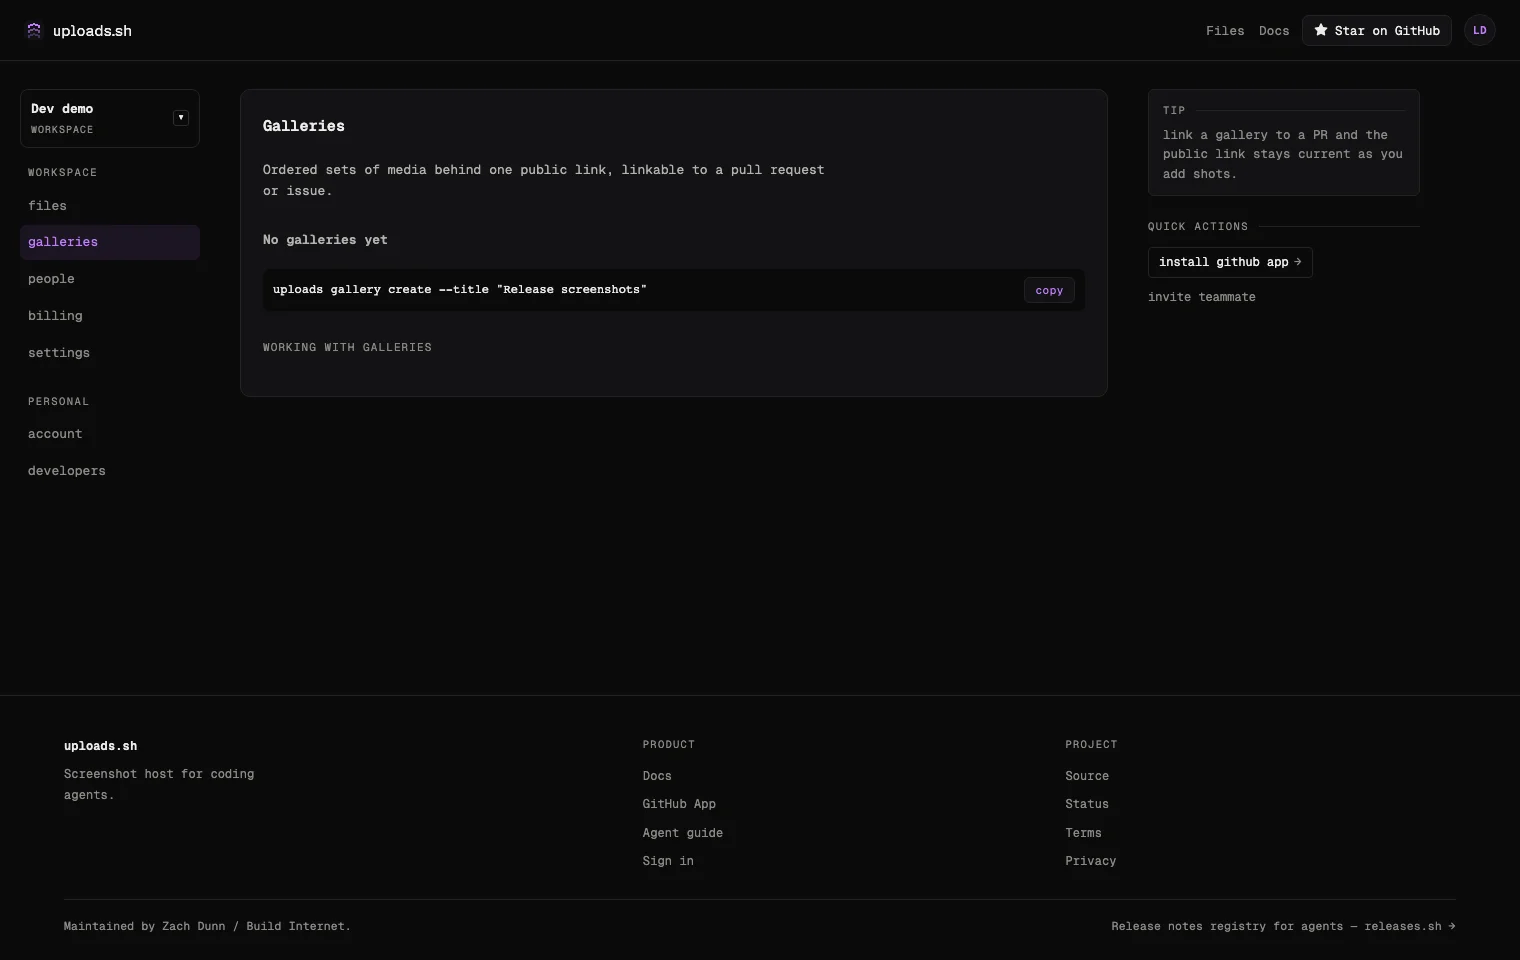Click the WORKING WITH GALLERIES label
This screenshot has width=1520, height=960.
(347, 347)
